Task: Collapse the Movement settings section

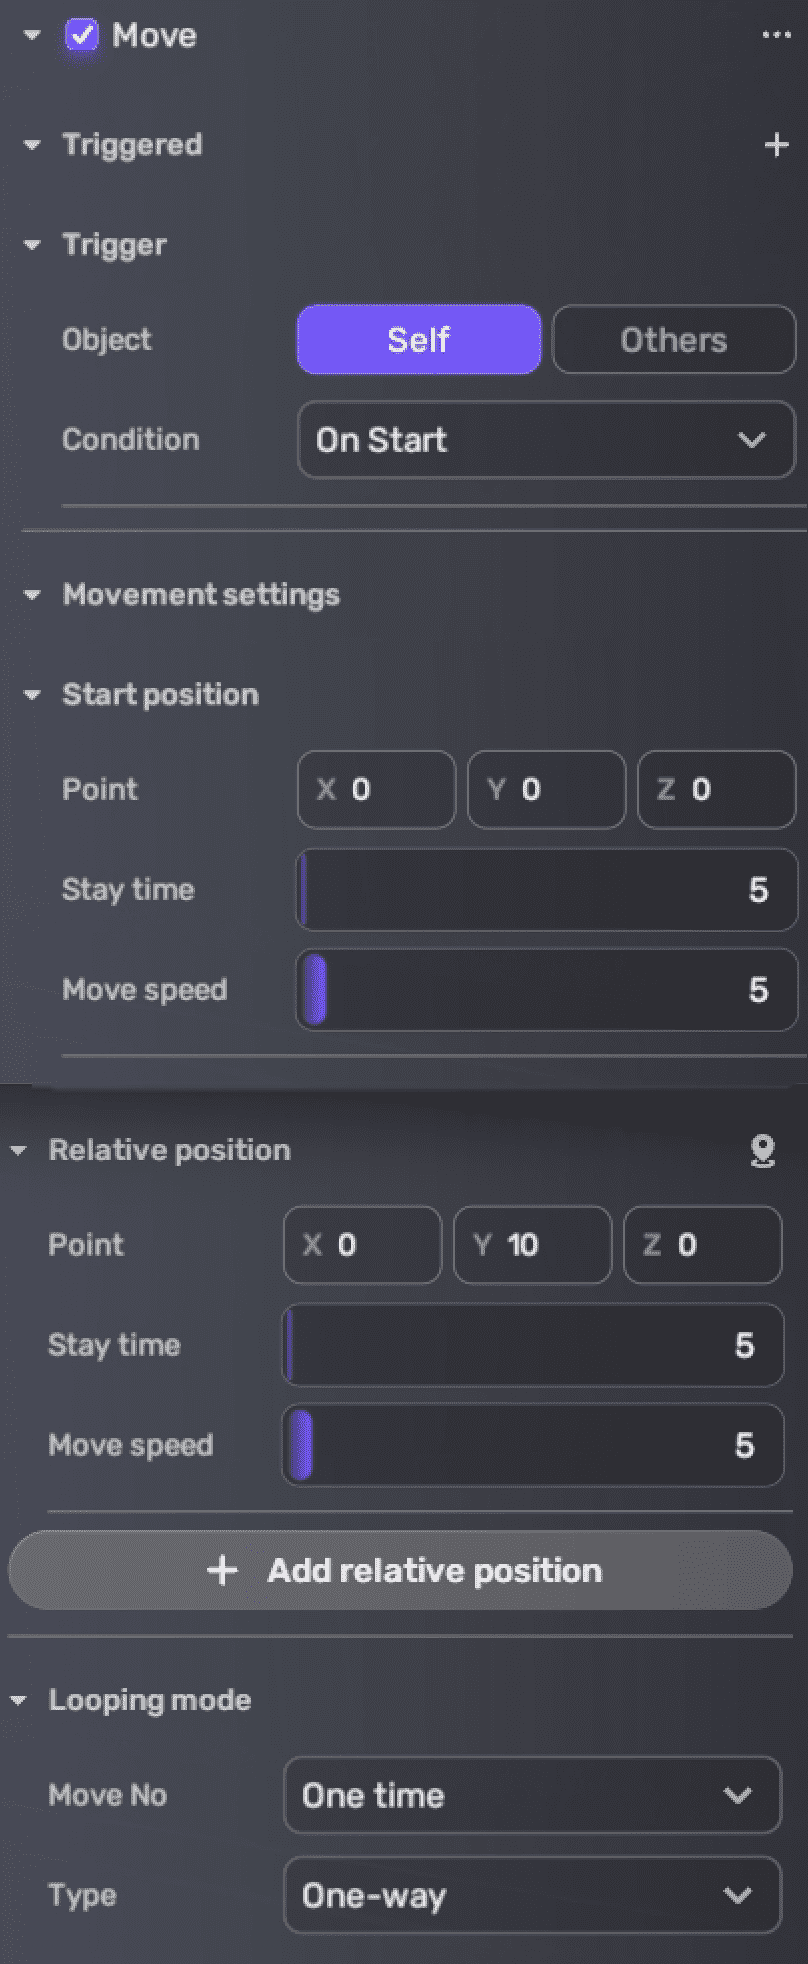Action: click(31, 594)
